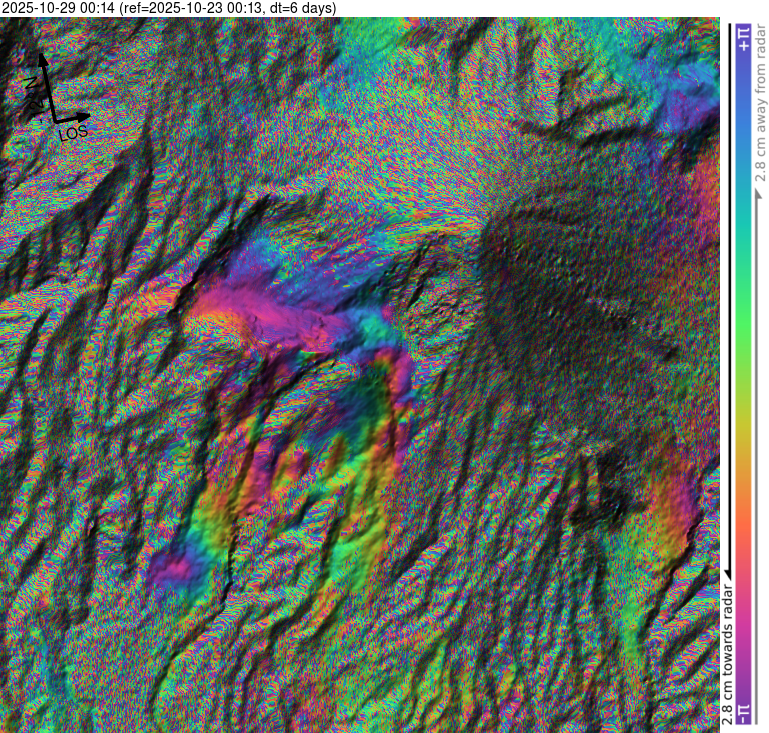Click the black arrowhead of the towards-radar arrow
769x733 pixels.
click(x=728, y=570)
